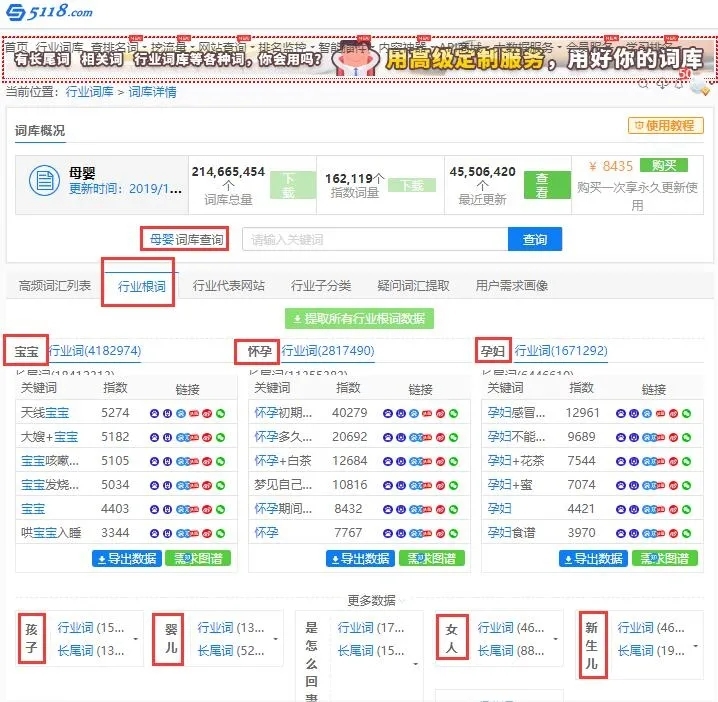The image size is (718, 702).
Task: Click 提取所有行业根词数据 green button
Action: pos(359,318)
